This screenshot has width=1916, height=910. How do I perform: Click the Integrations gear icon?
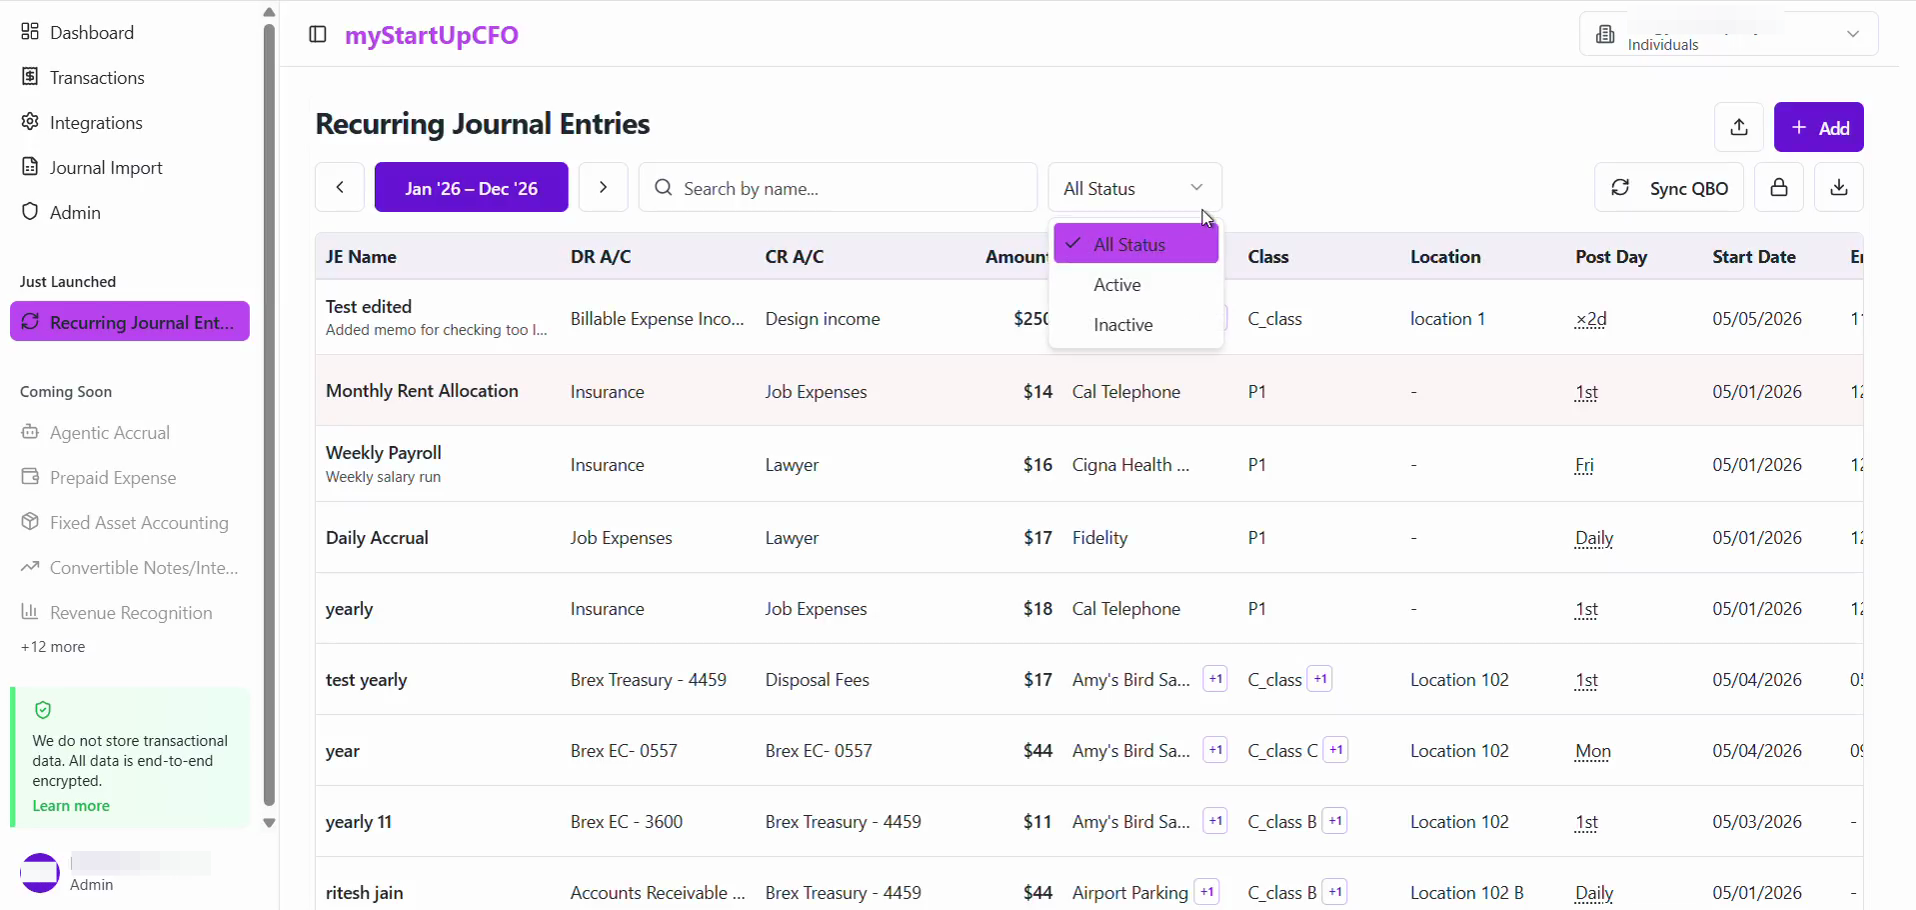[30, 122]
